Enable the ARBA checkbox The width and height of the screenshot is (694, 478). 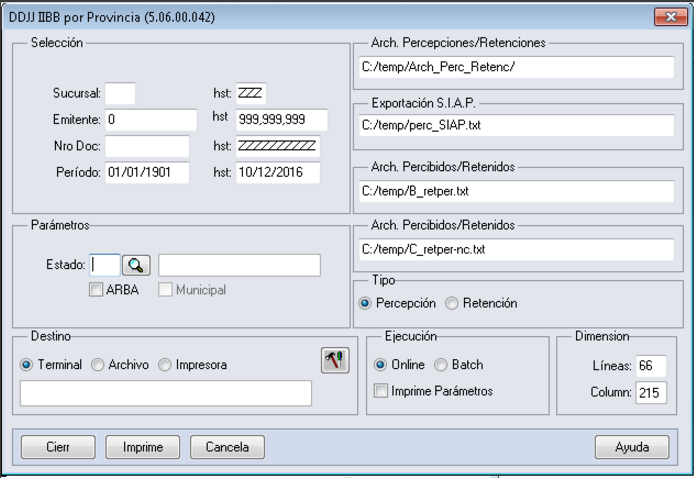96,290
